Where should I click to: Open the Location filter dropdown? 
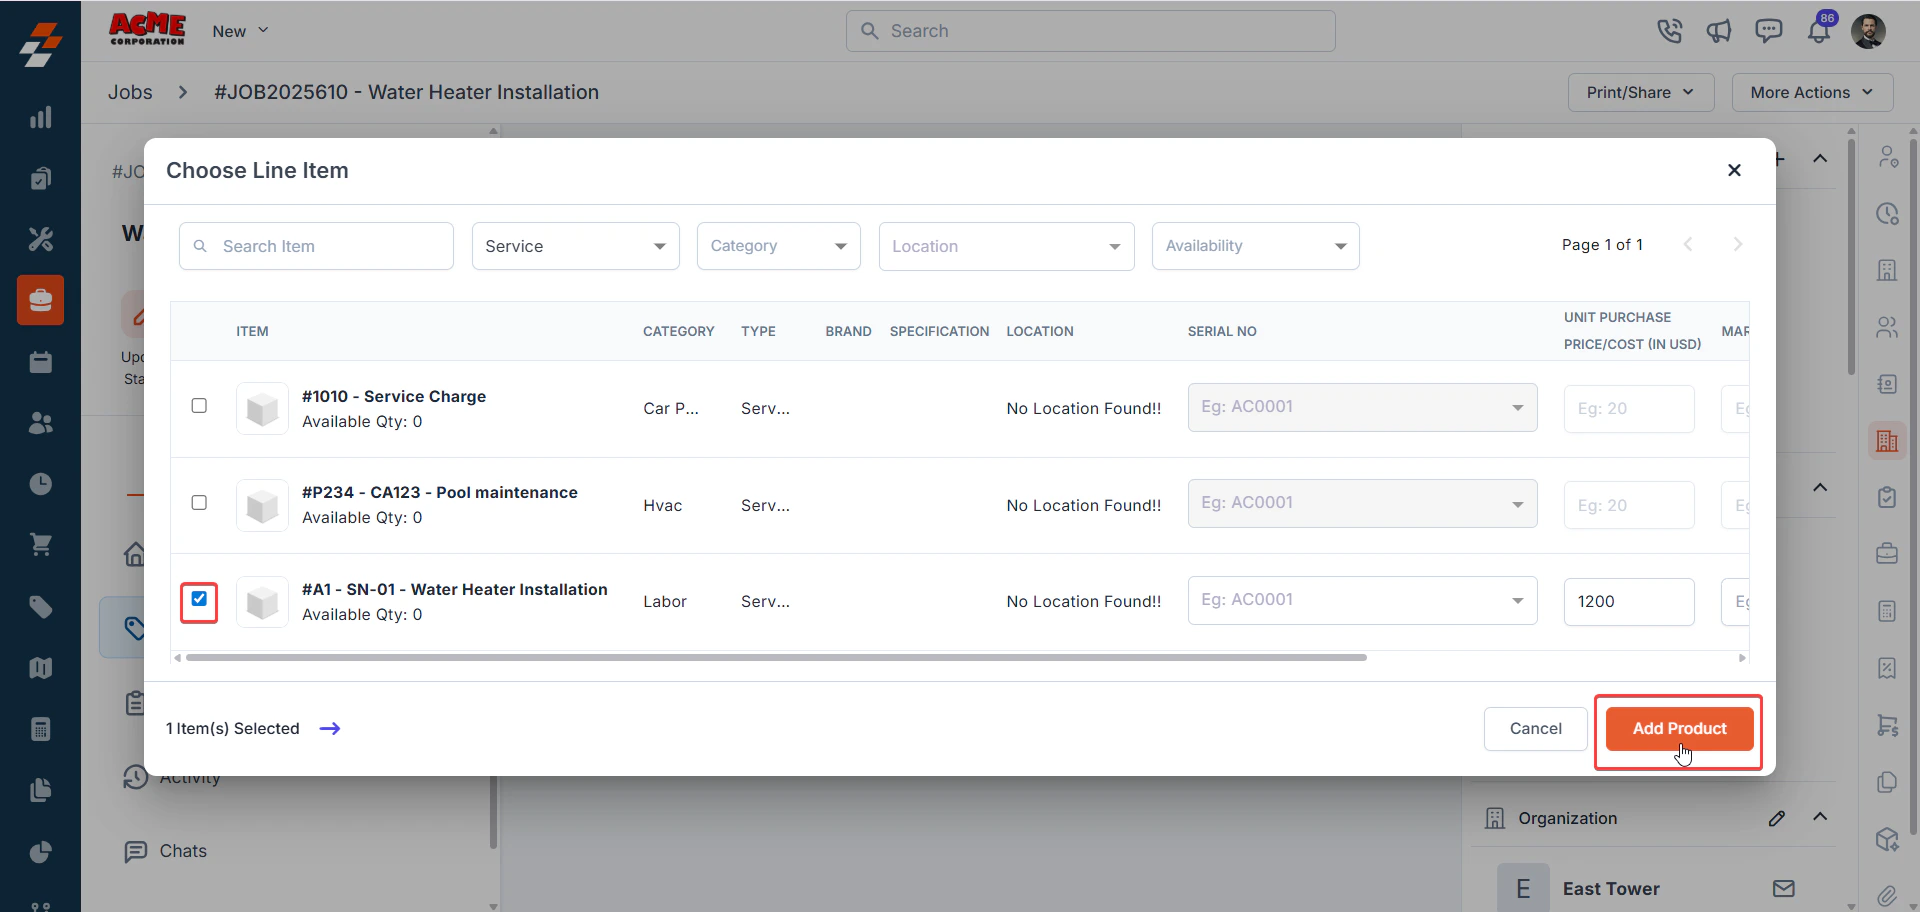click(1007, 246)
